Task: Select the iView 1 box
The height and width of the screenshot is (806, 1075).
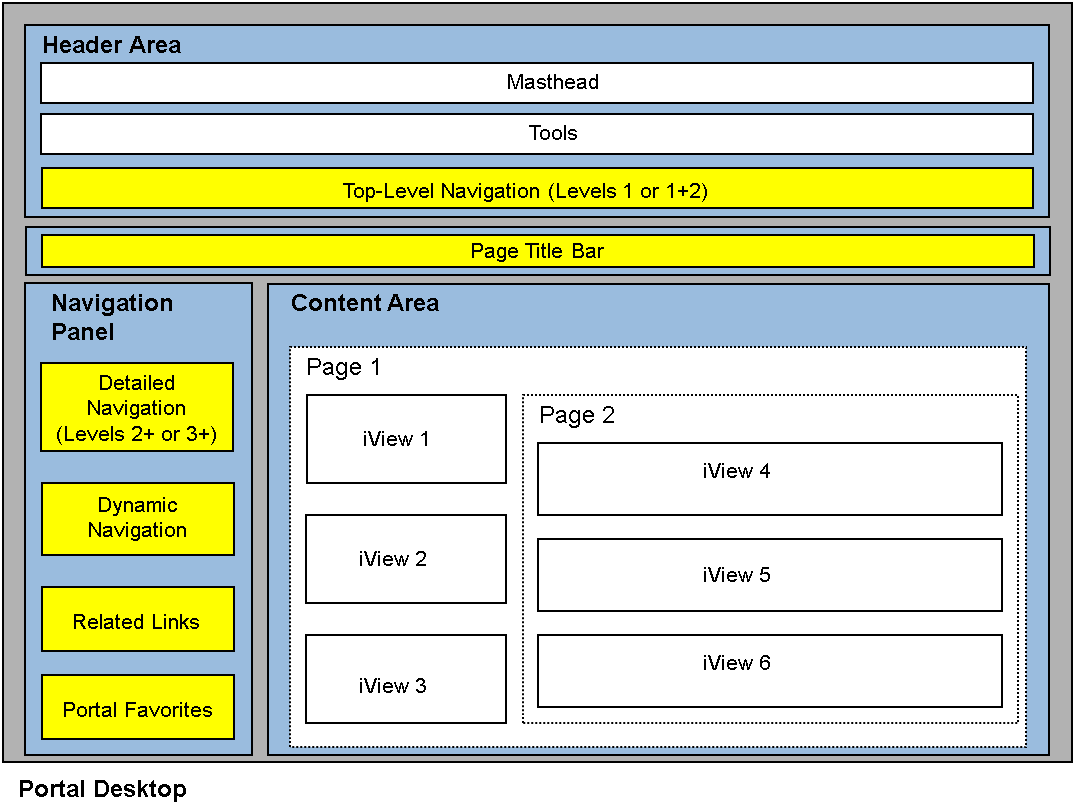Action: (x=406, y=439)
